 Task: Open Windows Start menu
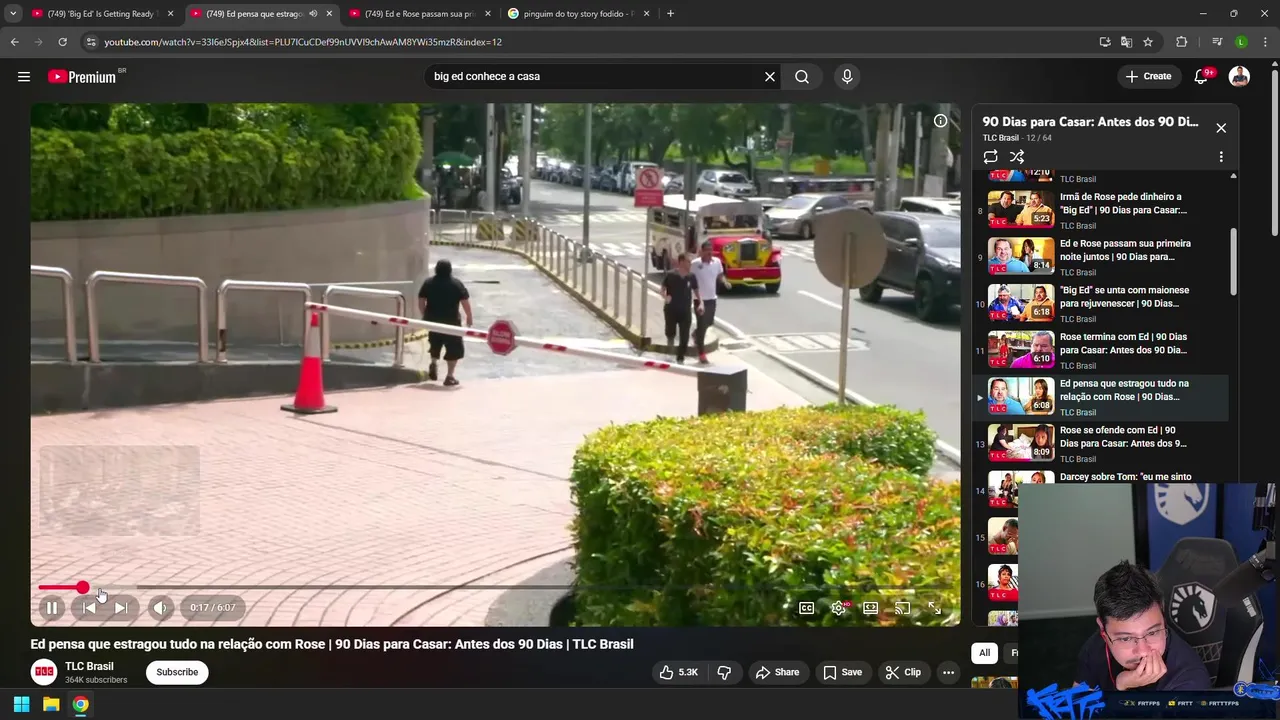21,704
